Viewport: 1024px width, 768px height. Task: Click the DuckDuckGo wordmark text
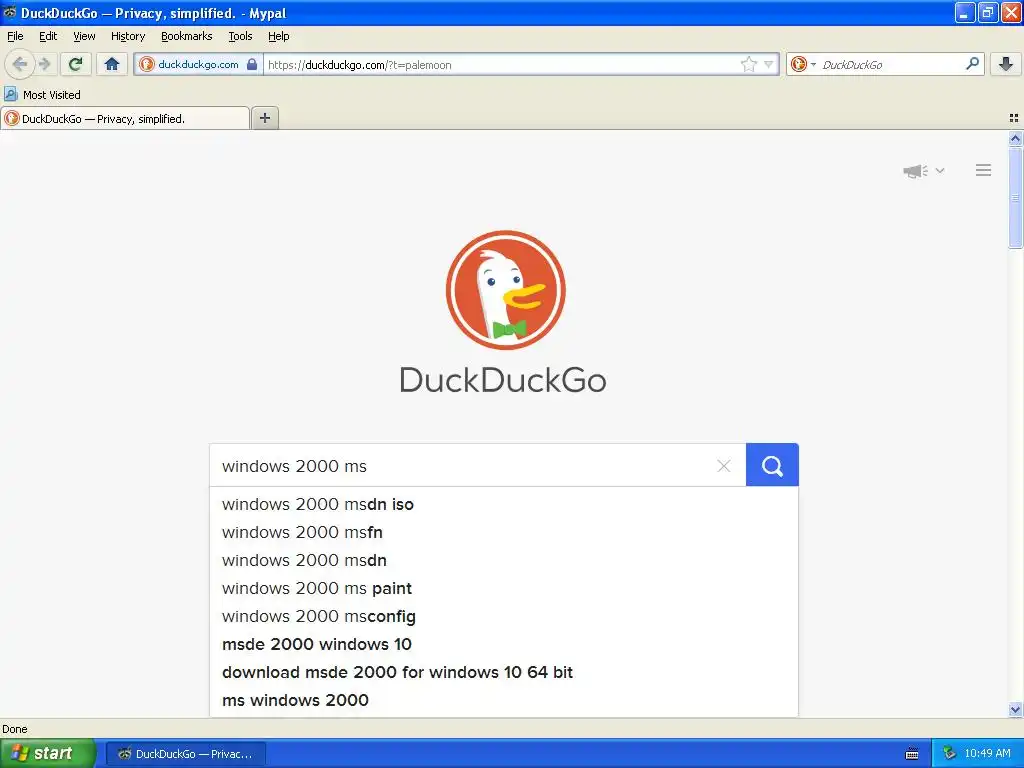point(503,380)
